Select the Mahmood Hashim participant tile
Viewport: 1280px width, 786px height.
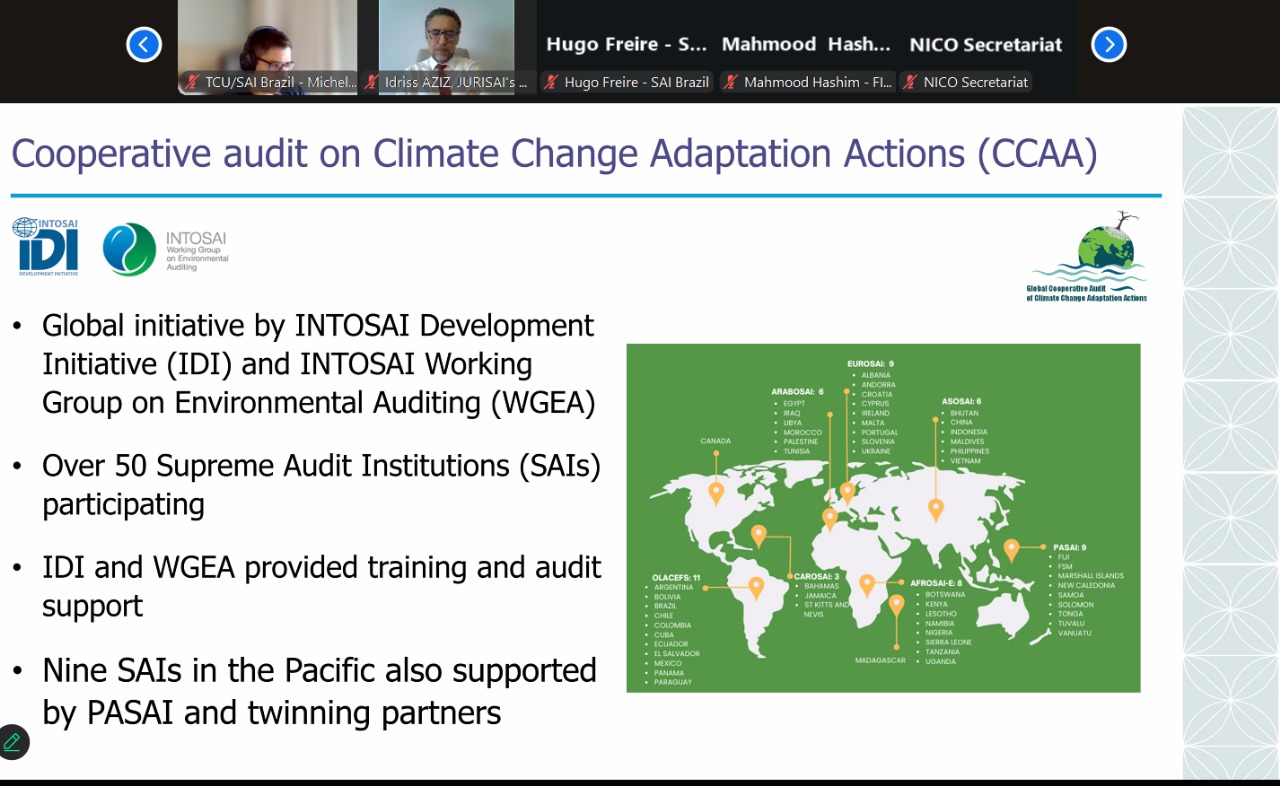point(806,45)
